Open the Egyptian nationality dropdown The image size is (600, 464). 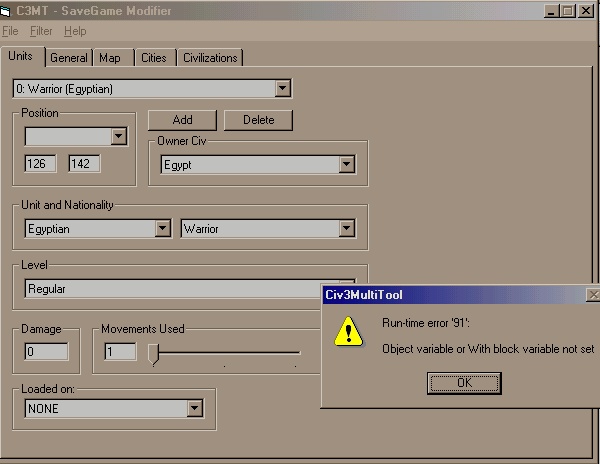point(162,229)
